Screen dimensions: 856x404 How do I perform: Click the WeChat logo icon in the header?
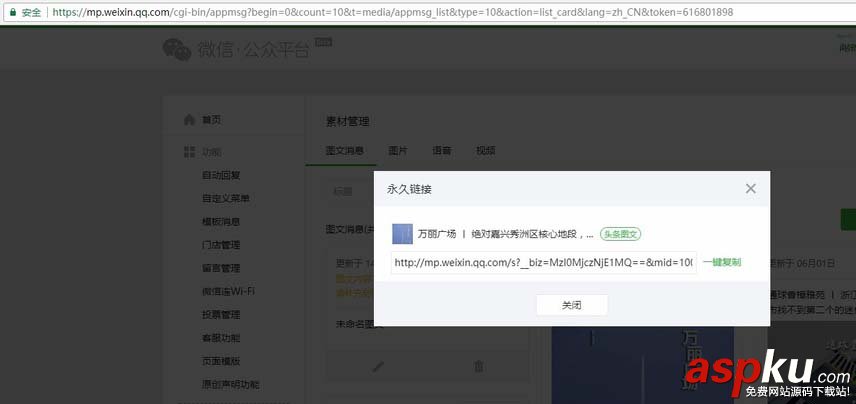pyautogui.click(x=177, y=50)
